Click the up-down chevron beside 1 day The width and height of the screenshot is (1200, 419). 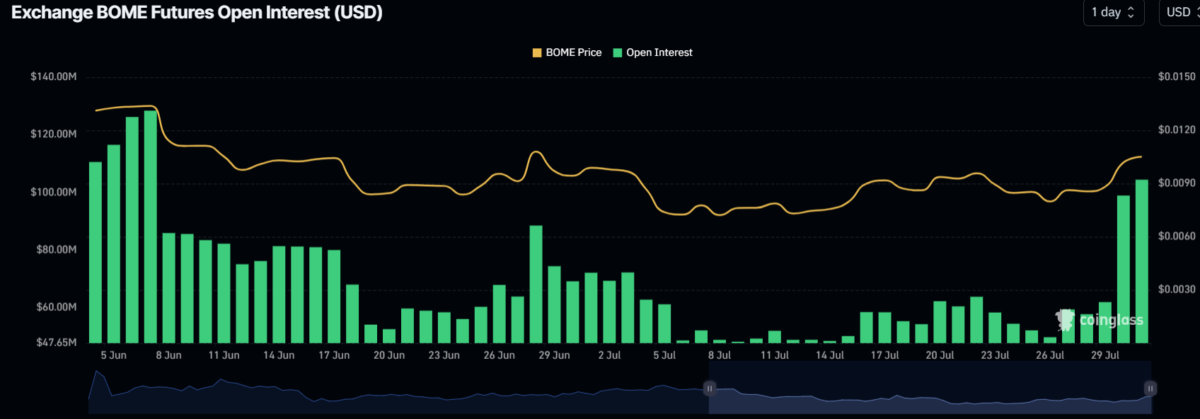pyautogui.click(x=1131, y=13)
